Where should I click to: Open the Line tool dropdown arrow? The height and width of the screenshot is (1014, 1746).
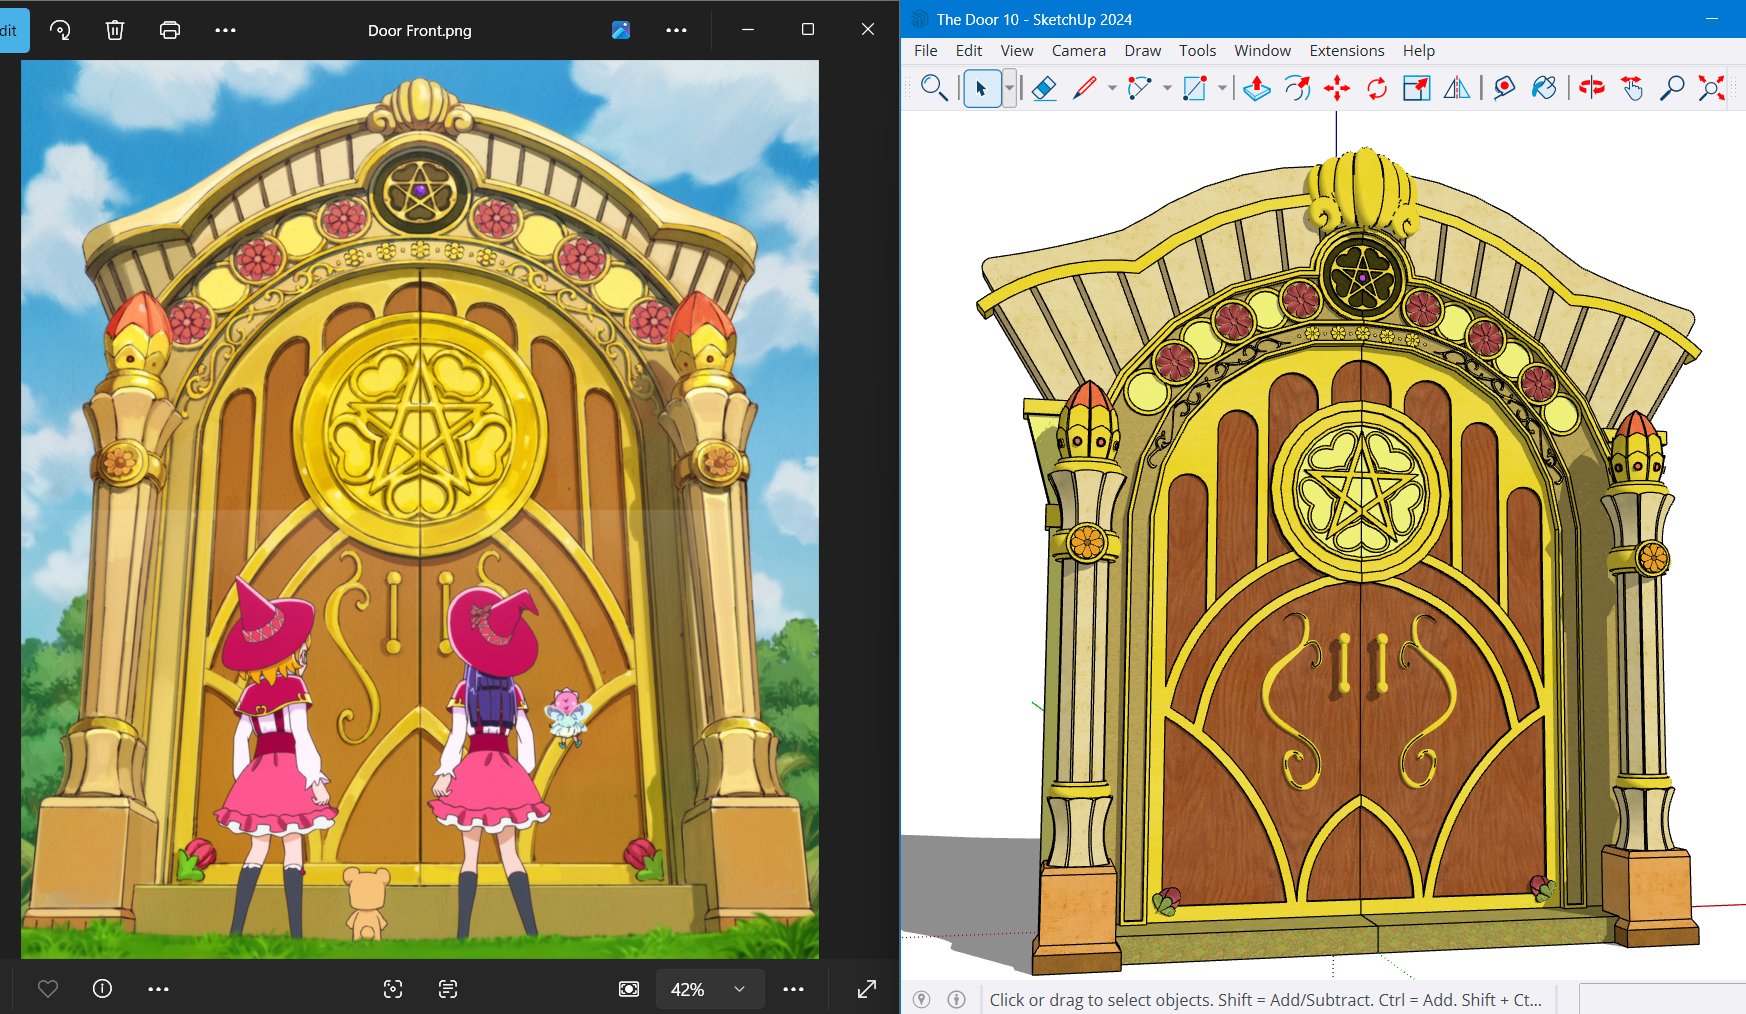point(1112,88)
